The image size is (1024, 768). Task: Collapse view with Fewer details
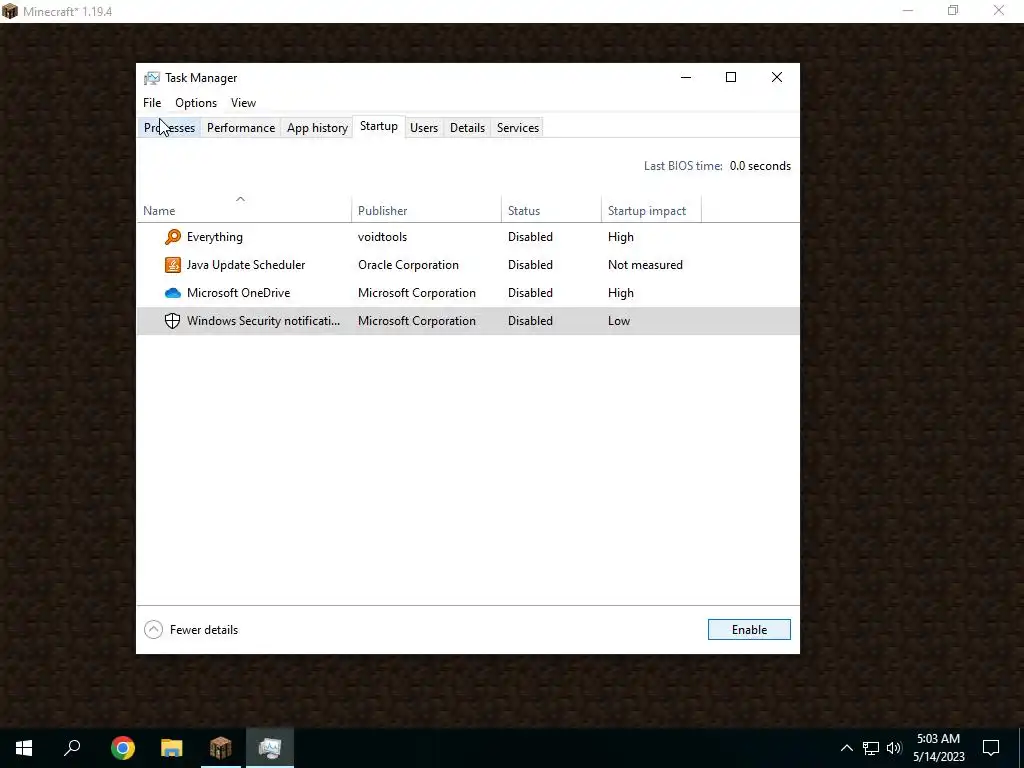coord(191,630)
